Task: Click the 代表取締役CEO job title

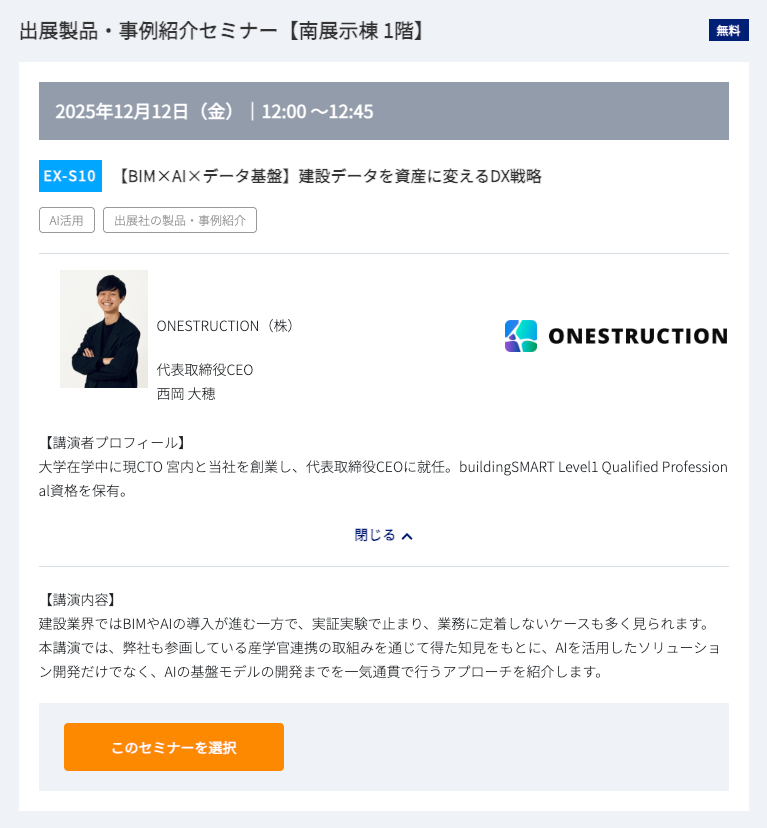Action: click(x=205, y=369)
